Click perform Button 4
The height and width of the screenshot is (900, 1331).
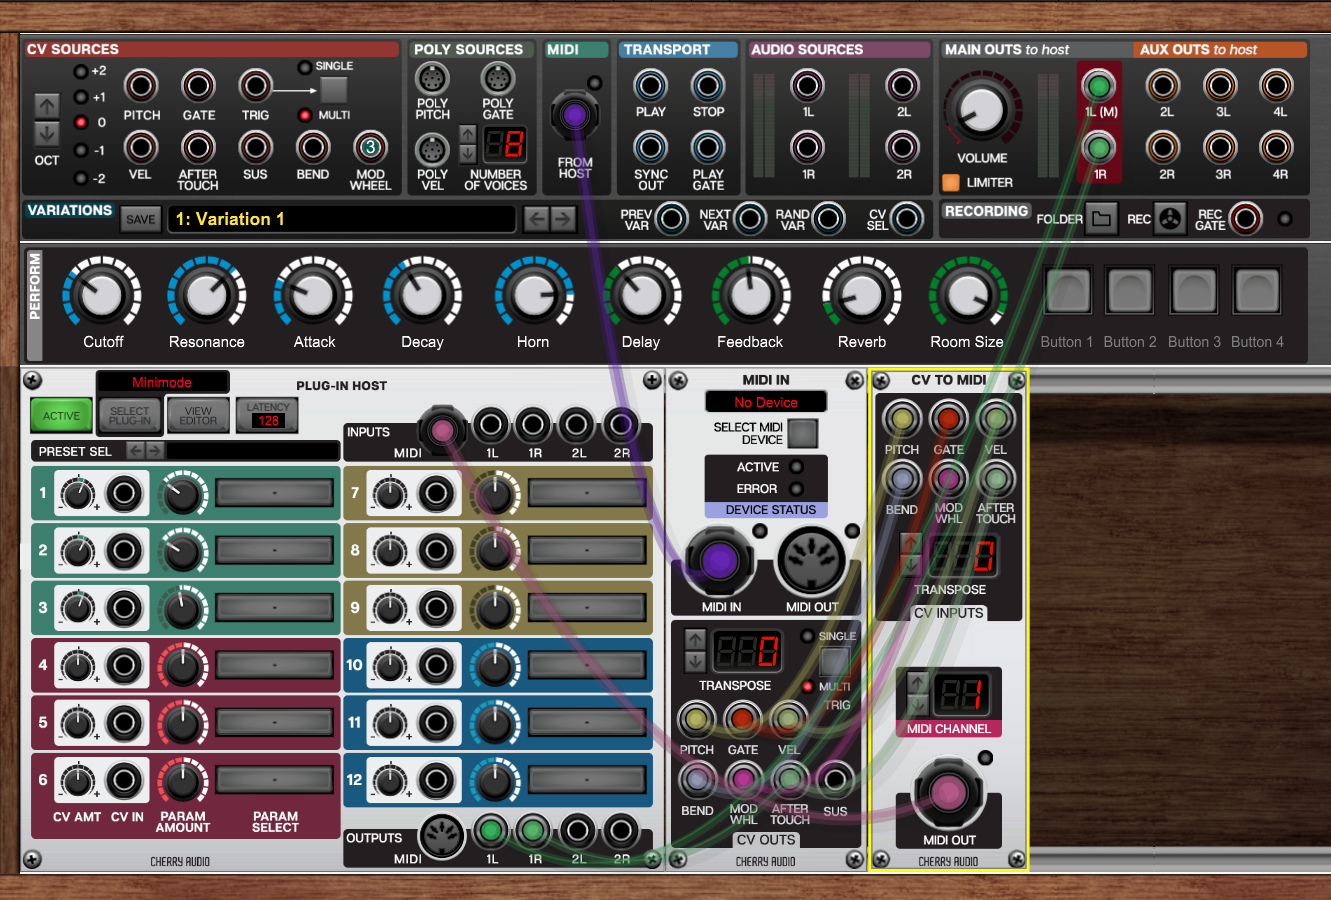(1257, 292)
